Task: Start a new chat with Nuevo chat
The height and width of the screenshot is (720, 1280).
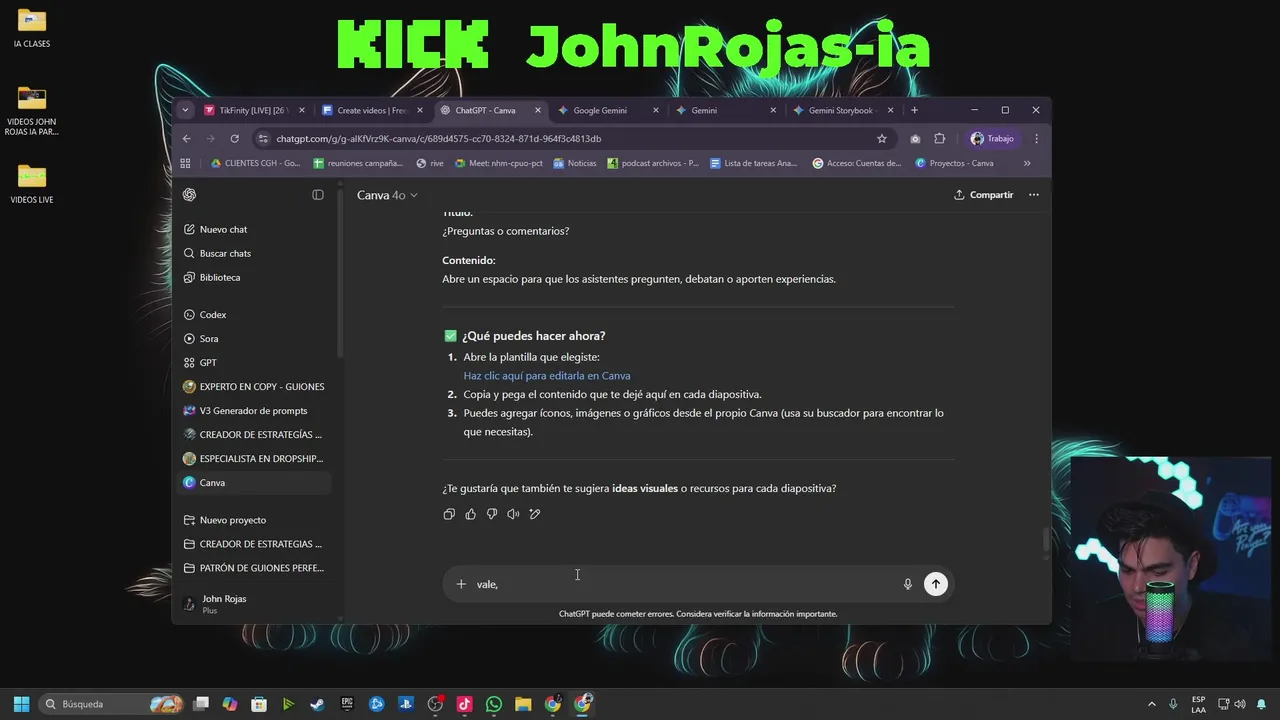Action: point(223,229)
